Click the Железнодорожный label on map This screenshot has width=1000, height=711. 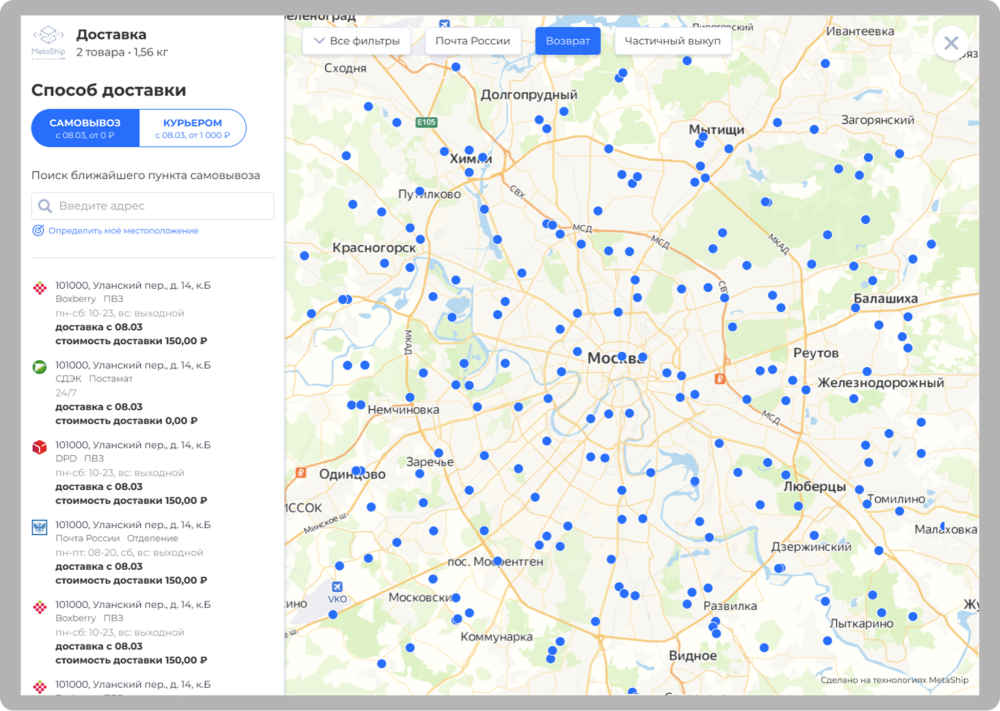pos(881,383)
